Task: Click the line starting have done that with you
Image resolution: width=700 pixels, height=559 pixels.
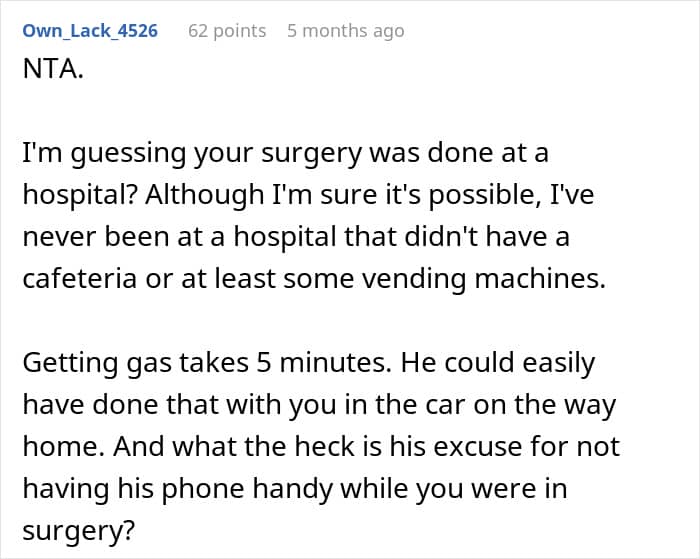Action: coord(319,406)
